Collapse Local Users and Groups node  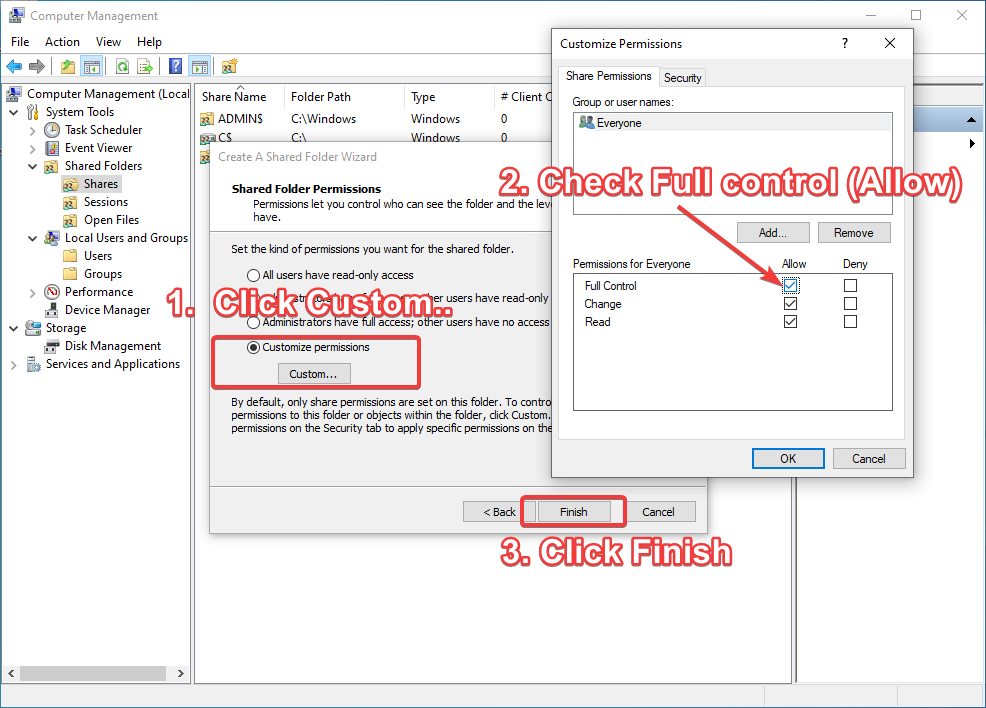point(33,238)
